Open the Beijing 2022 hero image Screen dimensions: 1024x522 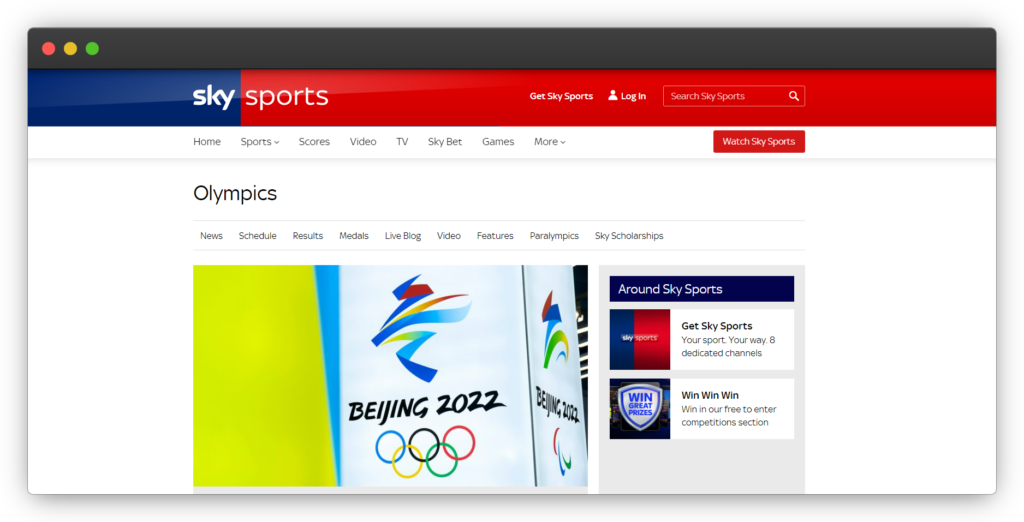[391, 376]
